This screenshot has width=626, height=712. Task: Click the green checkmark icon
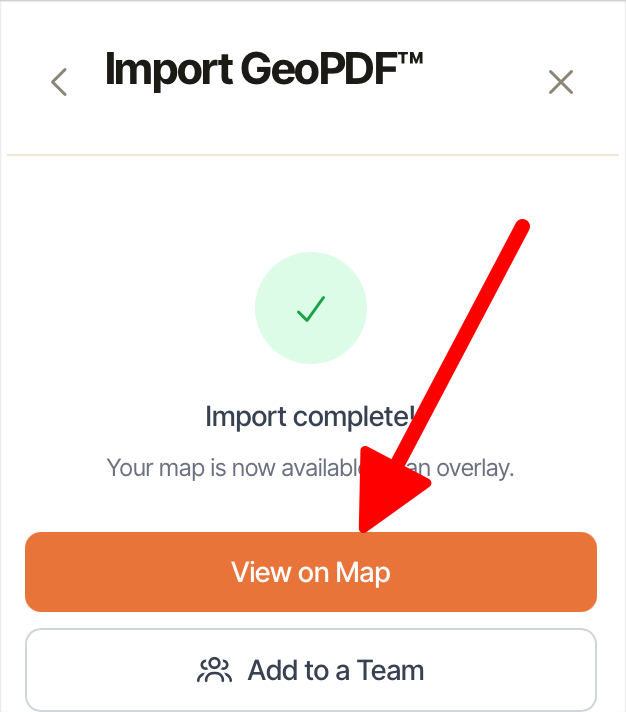311,309
